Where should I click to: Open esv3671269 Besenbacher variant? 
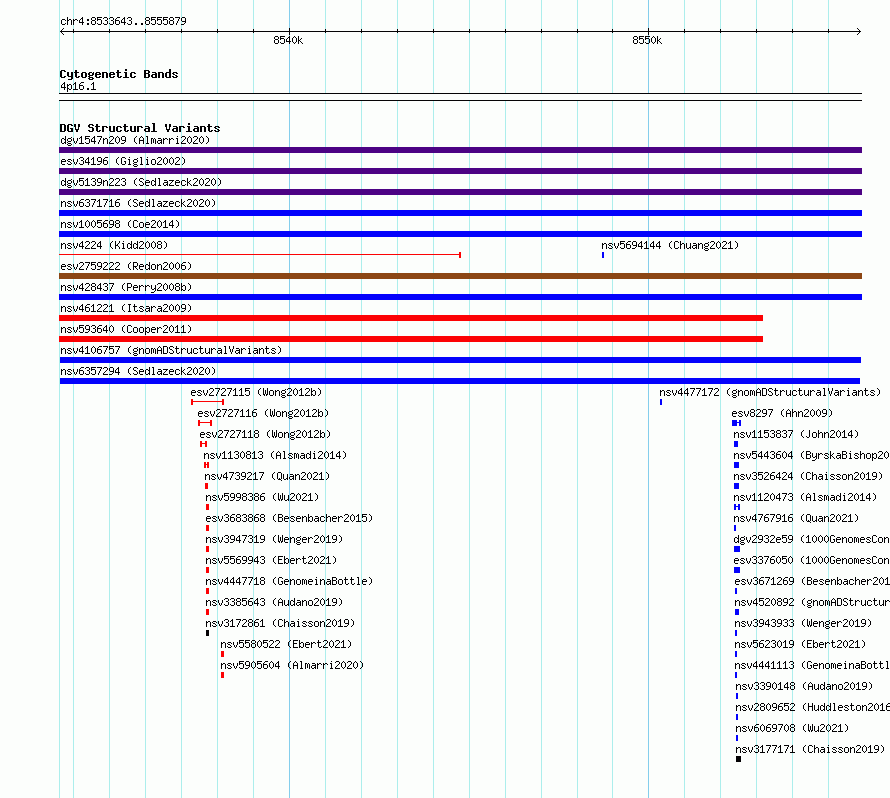812,581
